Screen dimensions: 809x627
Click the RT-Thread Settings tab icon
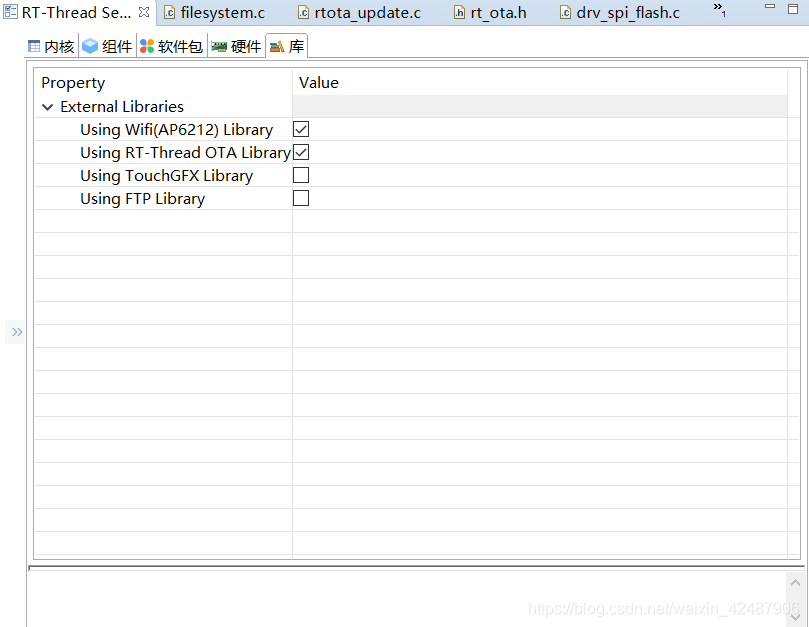10,12
